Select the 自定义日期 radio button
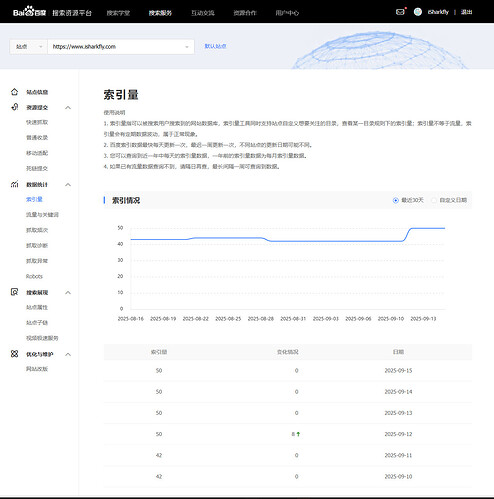The image size is (494, 499). click(x=434, y=200)
